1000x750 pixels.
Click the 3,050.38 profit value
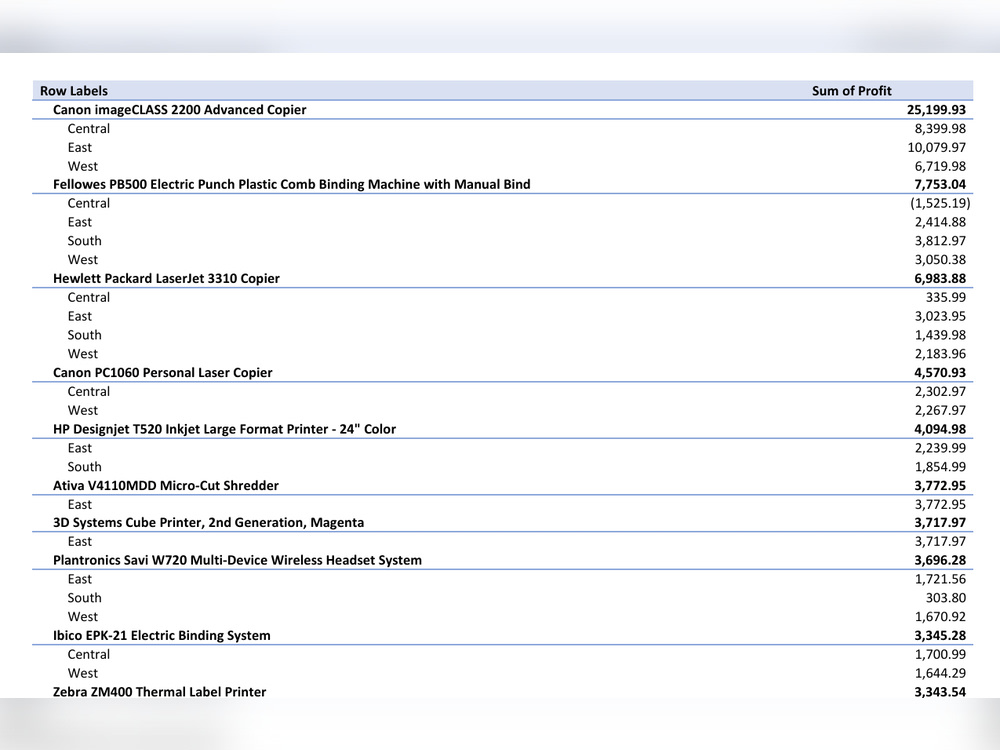(x=940, y=260)
